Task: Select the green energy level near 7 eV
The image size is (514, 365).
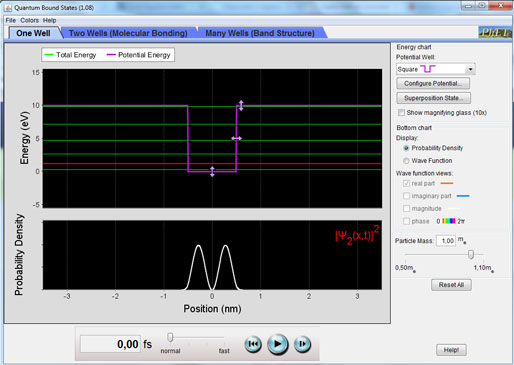Action: (x=212, y=124)
